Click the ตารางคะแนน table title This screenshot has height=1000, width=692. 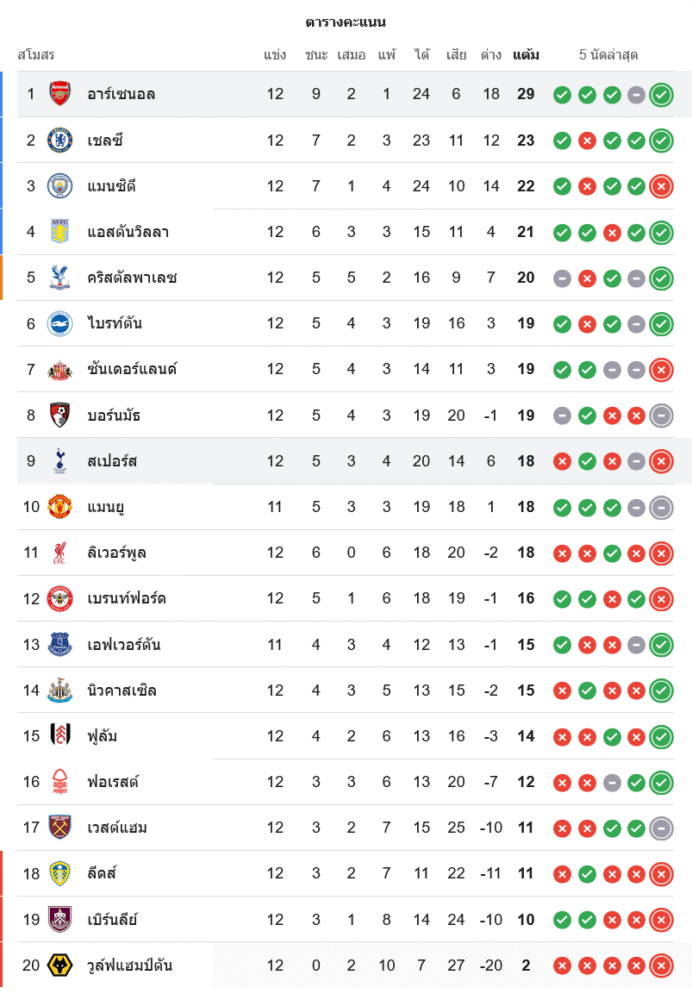point(346,22)
